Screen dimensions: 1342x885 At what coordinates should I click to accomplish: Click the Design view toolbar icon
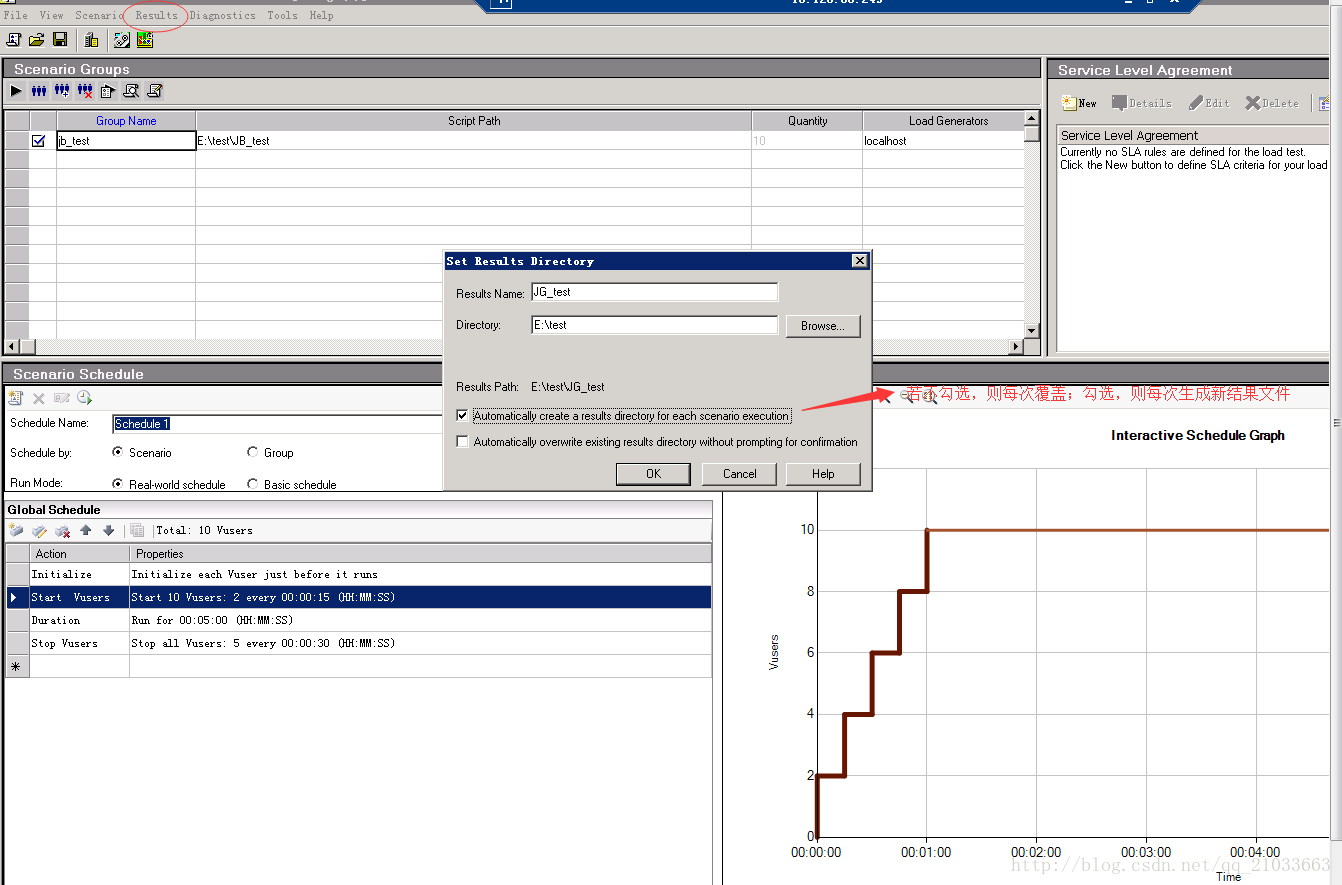pyautogui.click(x=122, y=40)
